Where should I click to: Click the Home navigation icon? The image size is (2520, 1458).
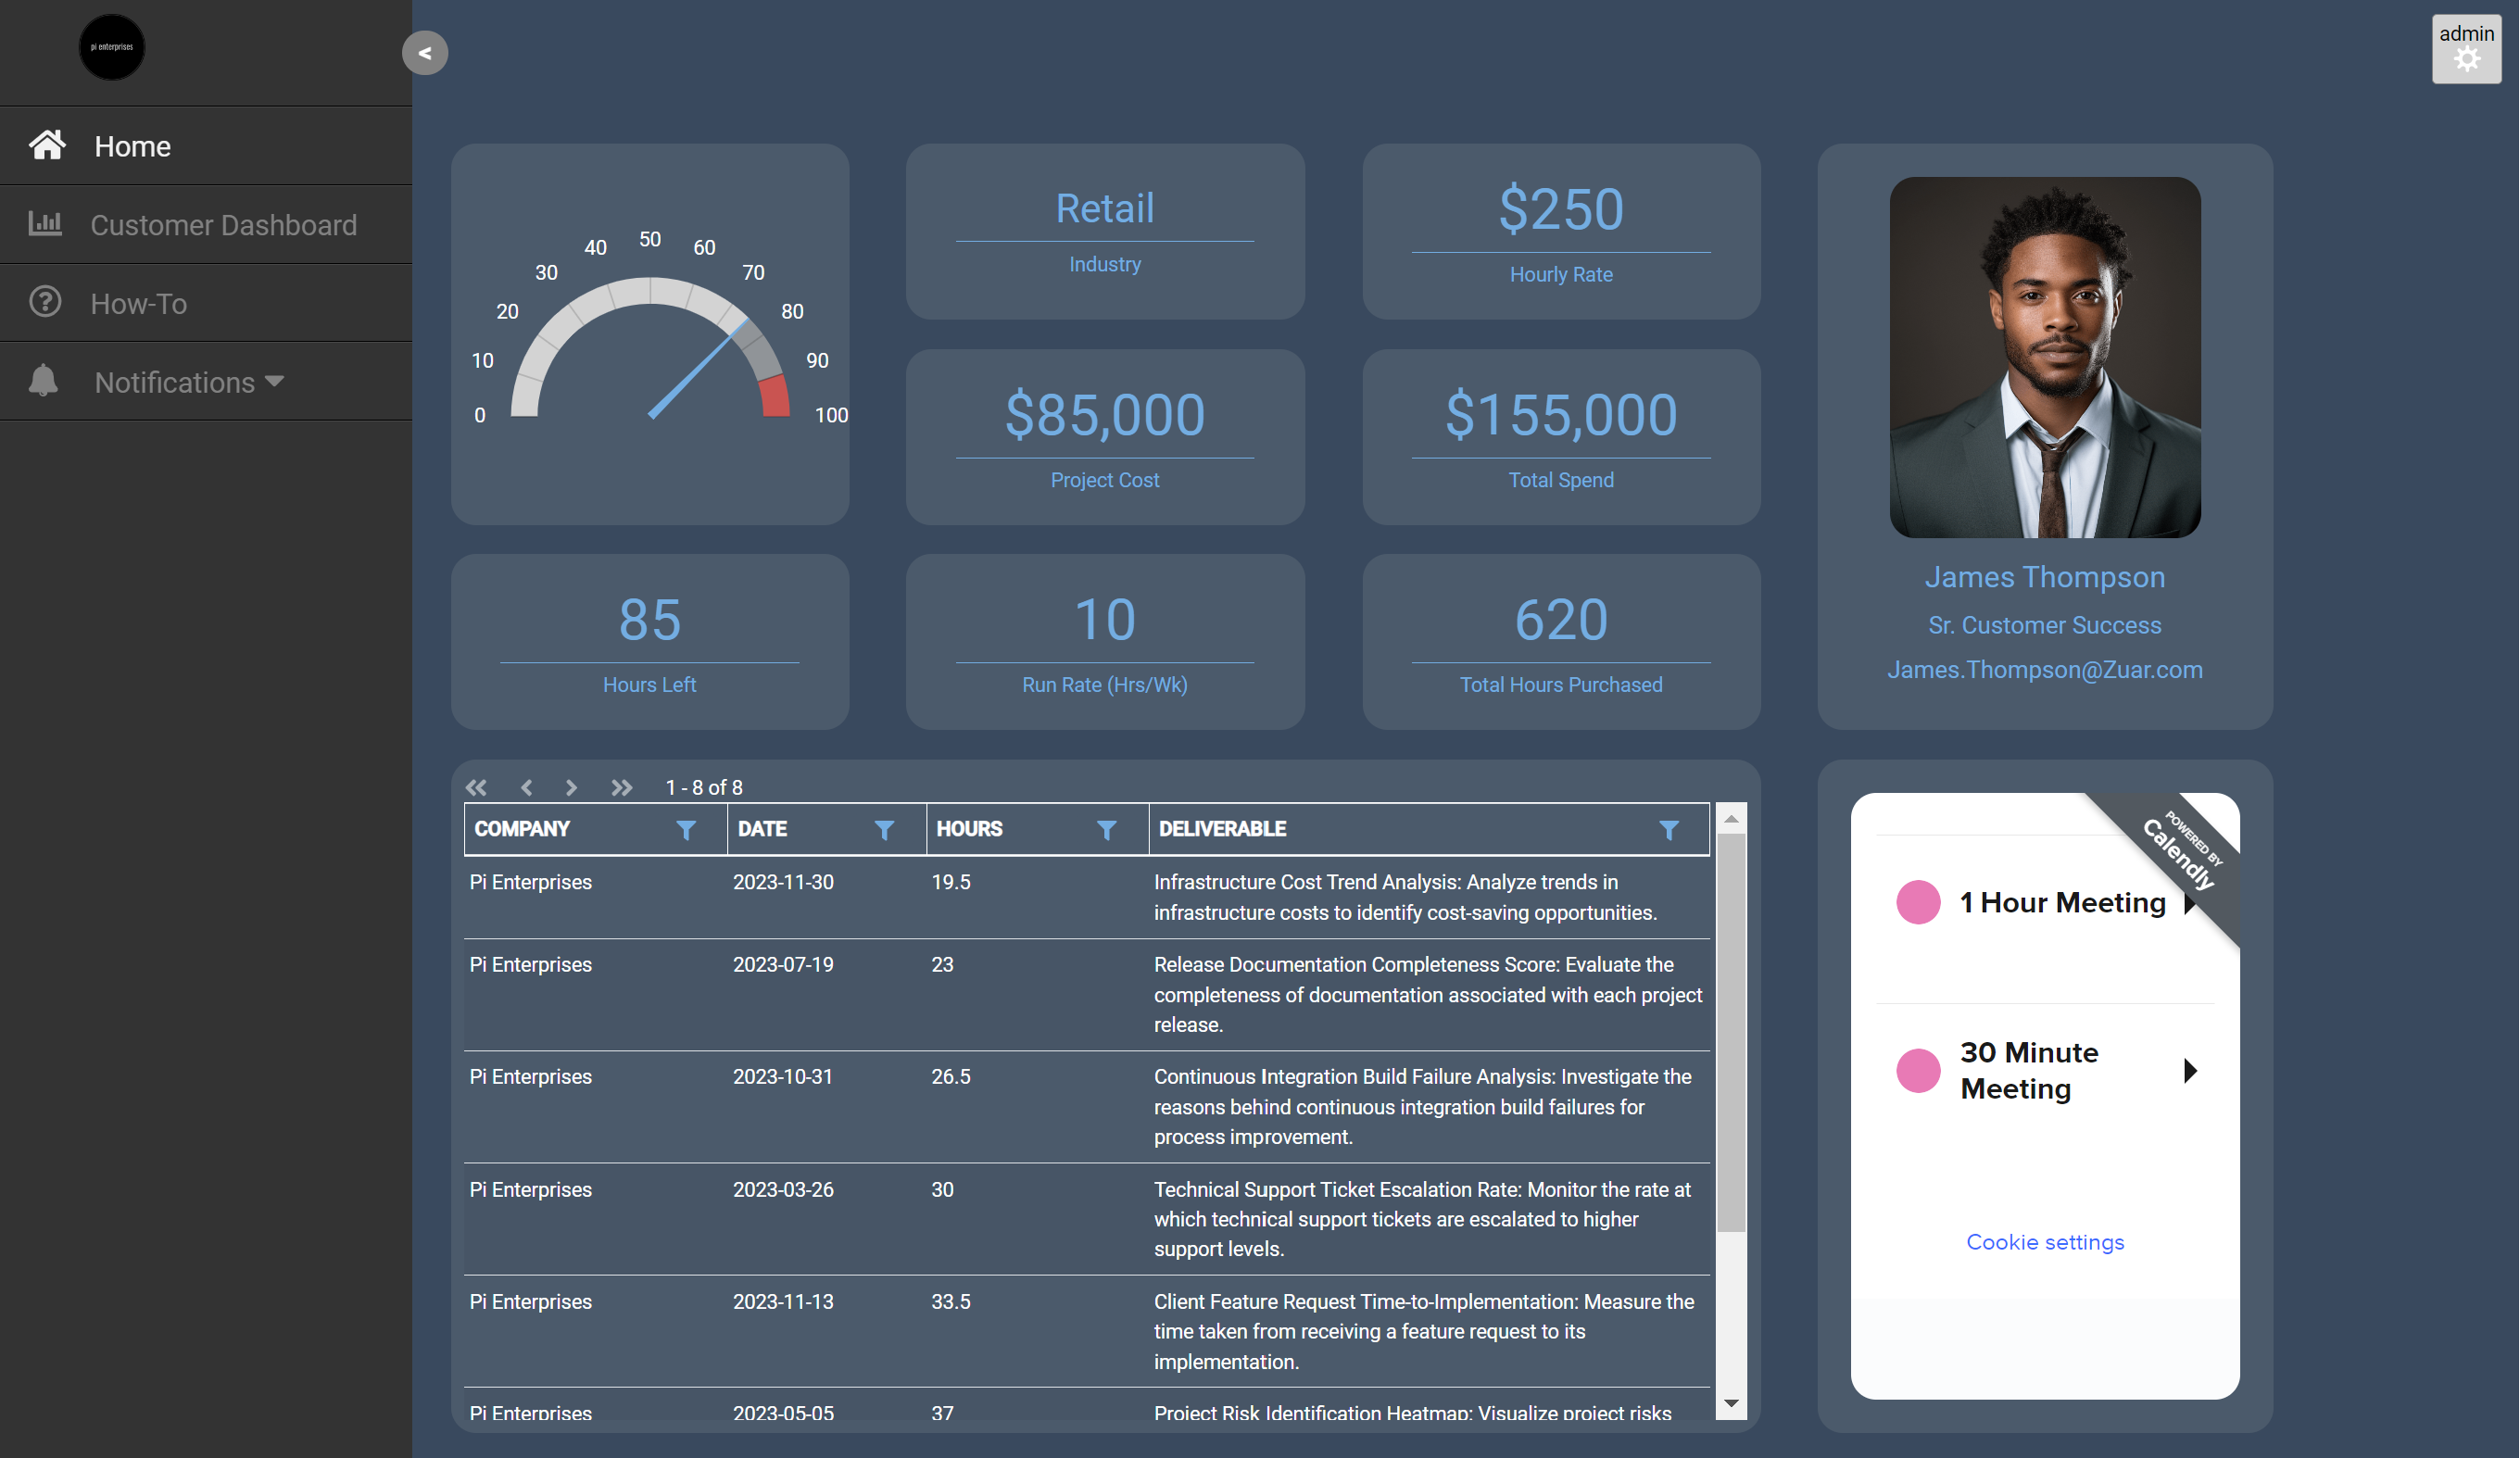tap(47, 145)
